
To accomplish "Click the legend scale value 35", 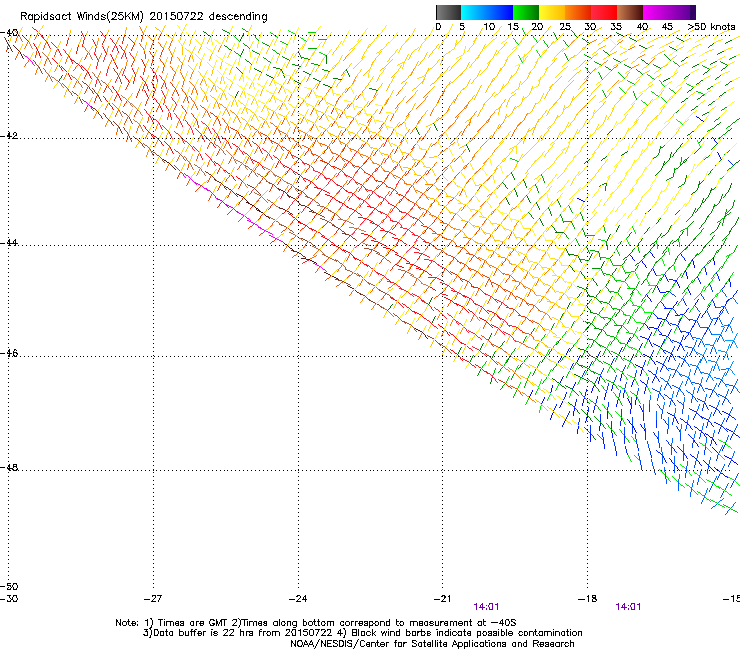I will point(616,27).
